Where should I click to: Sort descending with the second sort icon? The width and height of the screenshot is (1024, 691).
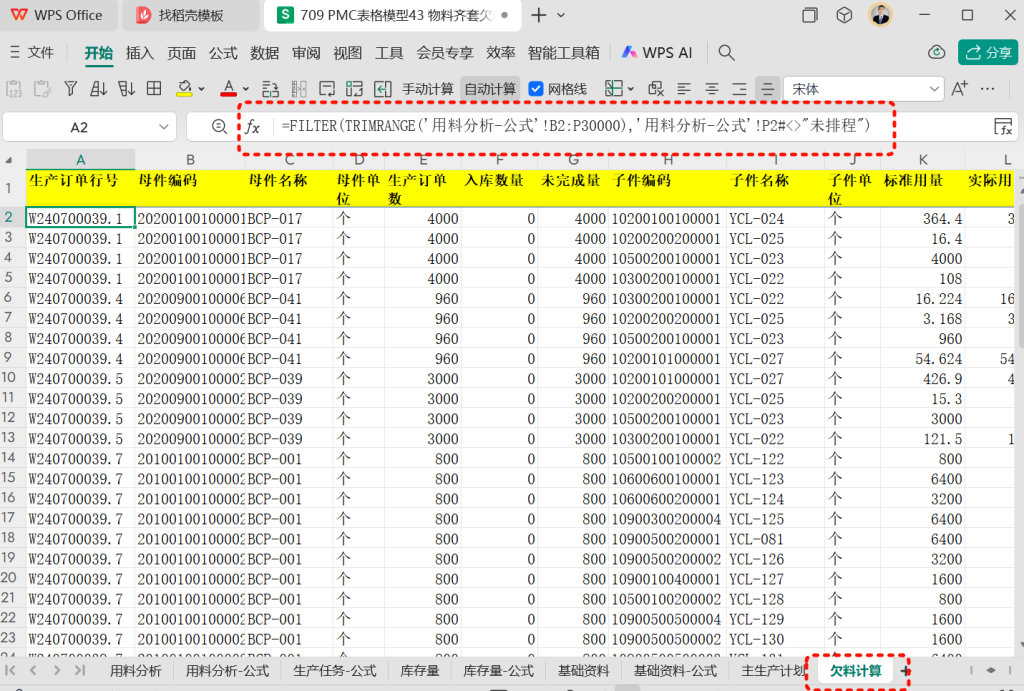pos(127,89)
